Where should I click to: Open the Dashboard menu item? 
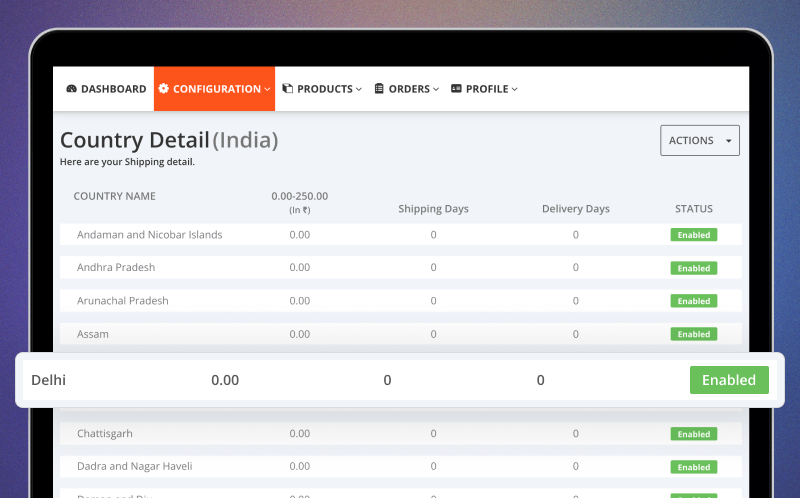click(106, 89)
